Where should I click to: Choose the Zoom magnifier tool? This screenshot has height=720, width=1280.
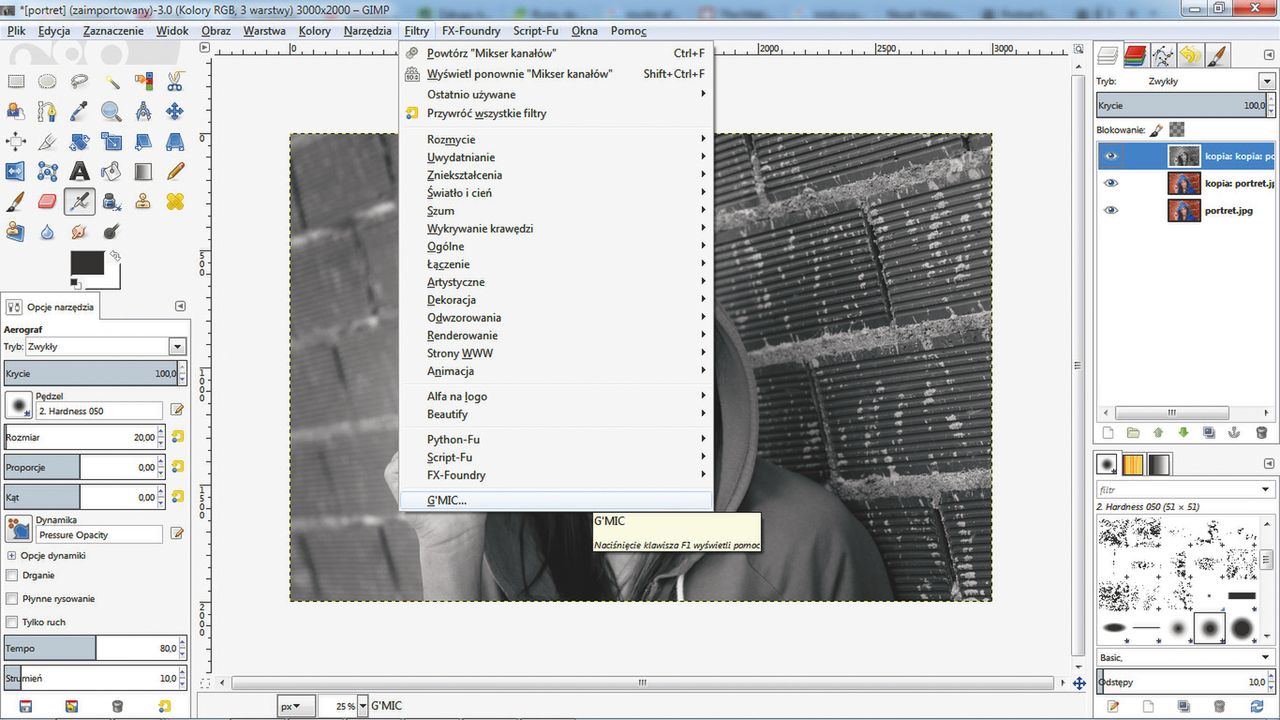click(x=111, y=111)
